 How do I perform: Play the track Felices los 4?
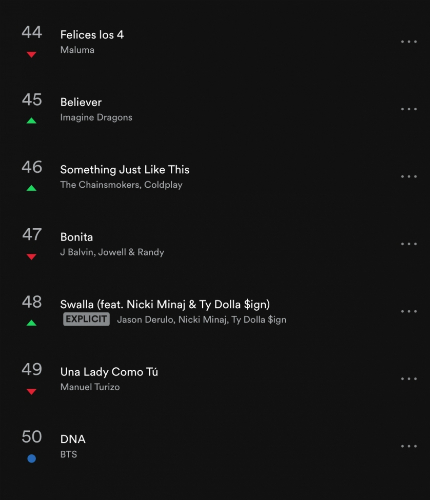[x=92, y=35]
